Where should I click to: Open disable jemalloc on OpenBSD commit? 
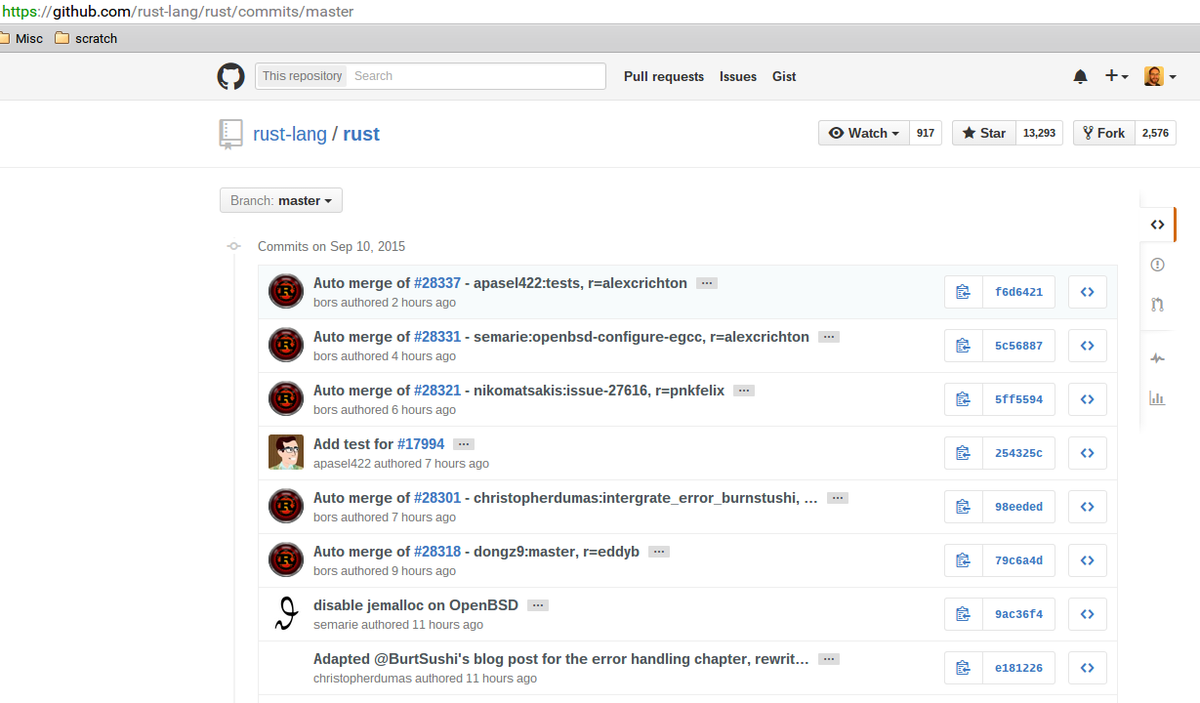click(417, 605)
